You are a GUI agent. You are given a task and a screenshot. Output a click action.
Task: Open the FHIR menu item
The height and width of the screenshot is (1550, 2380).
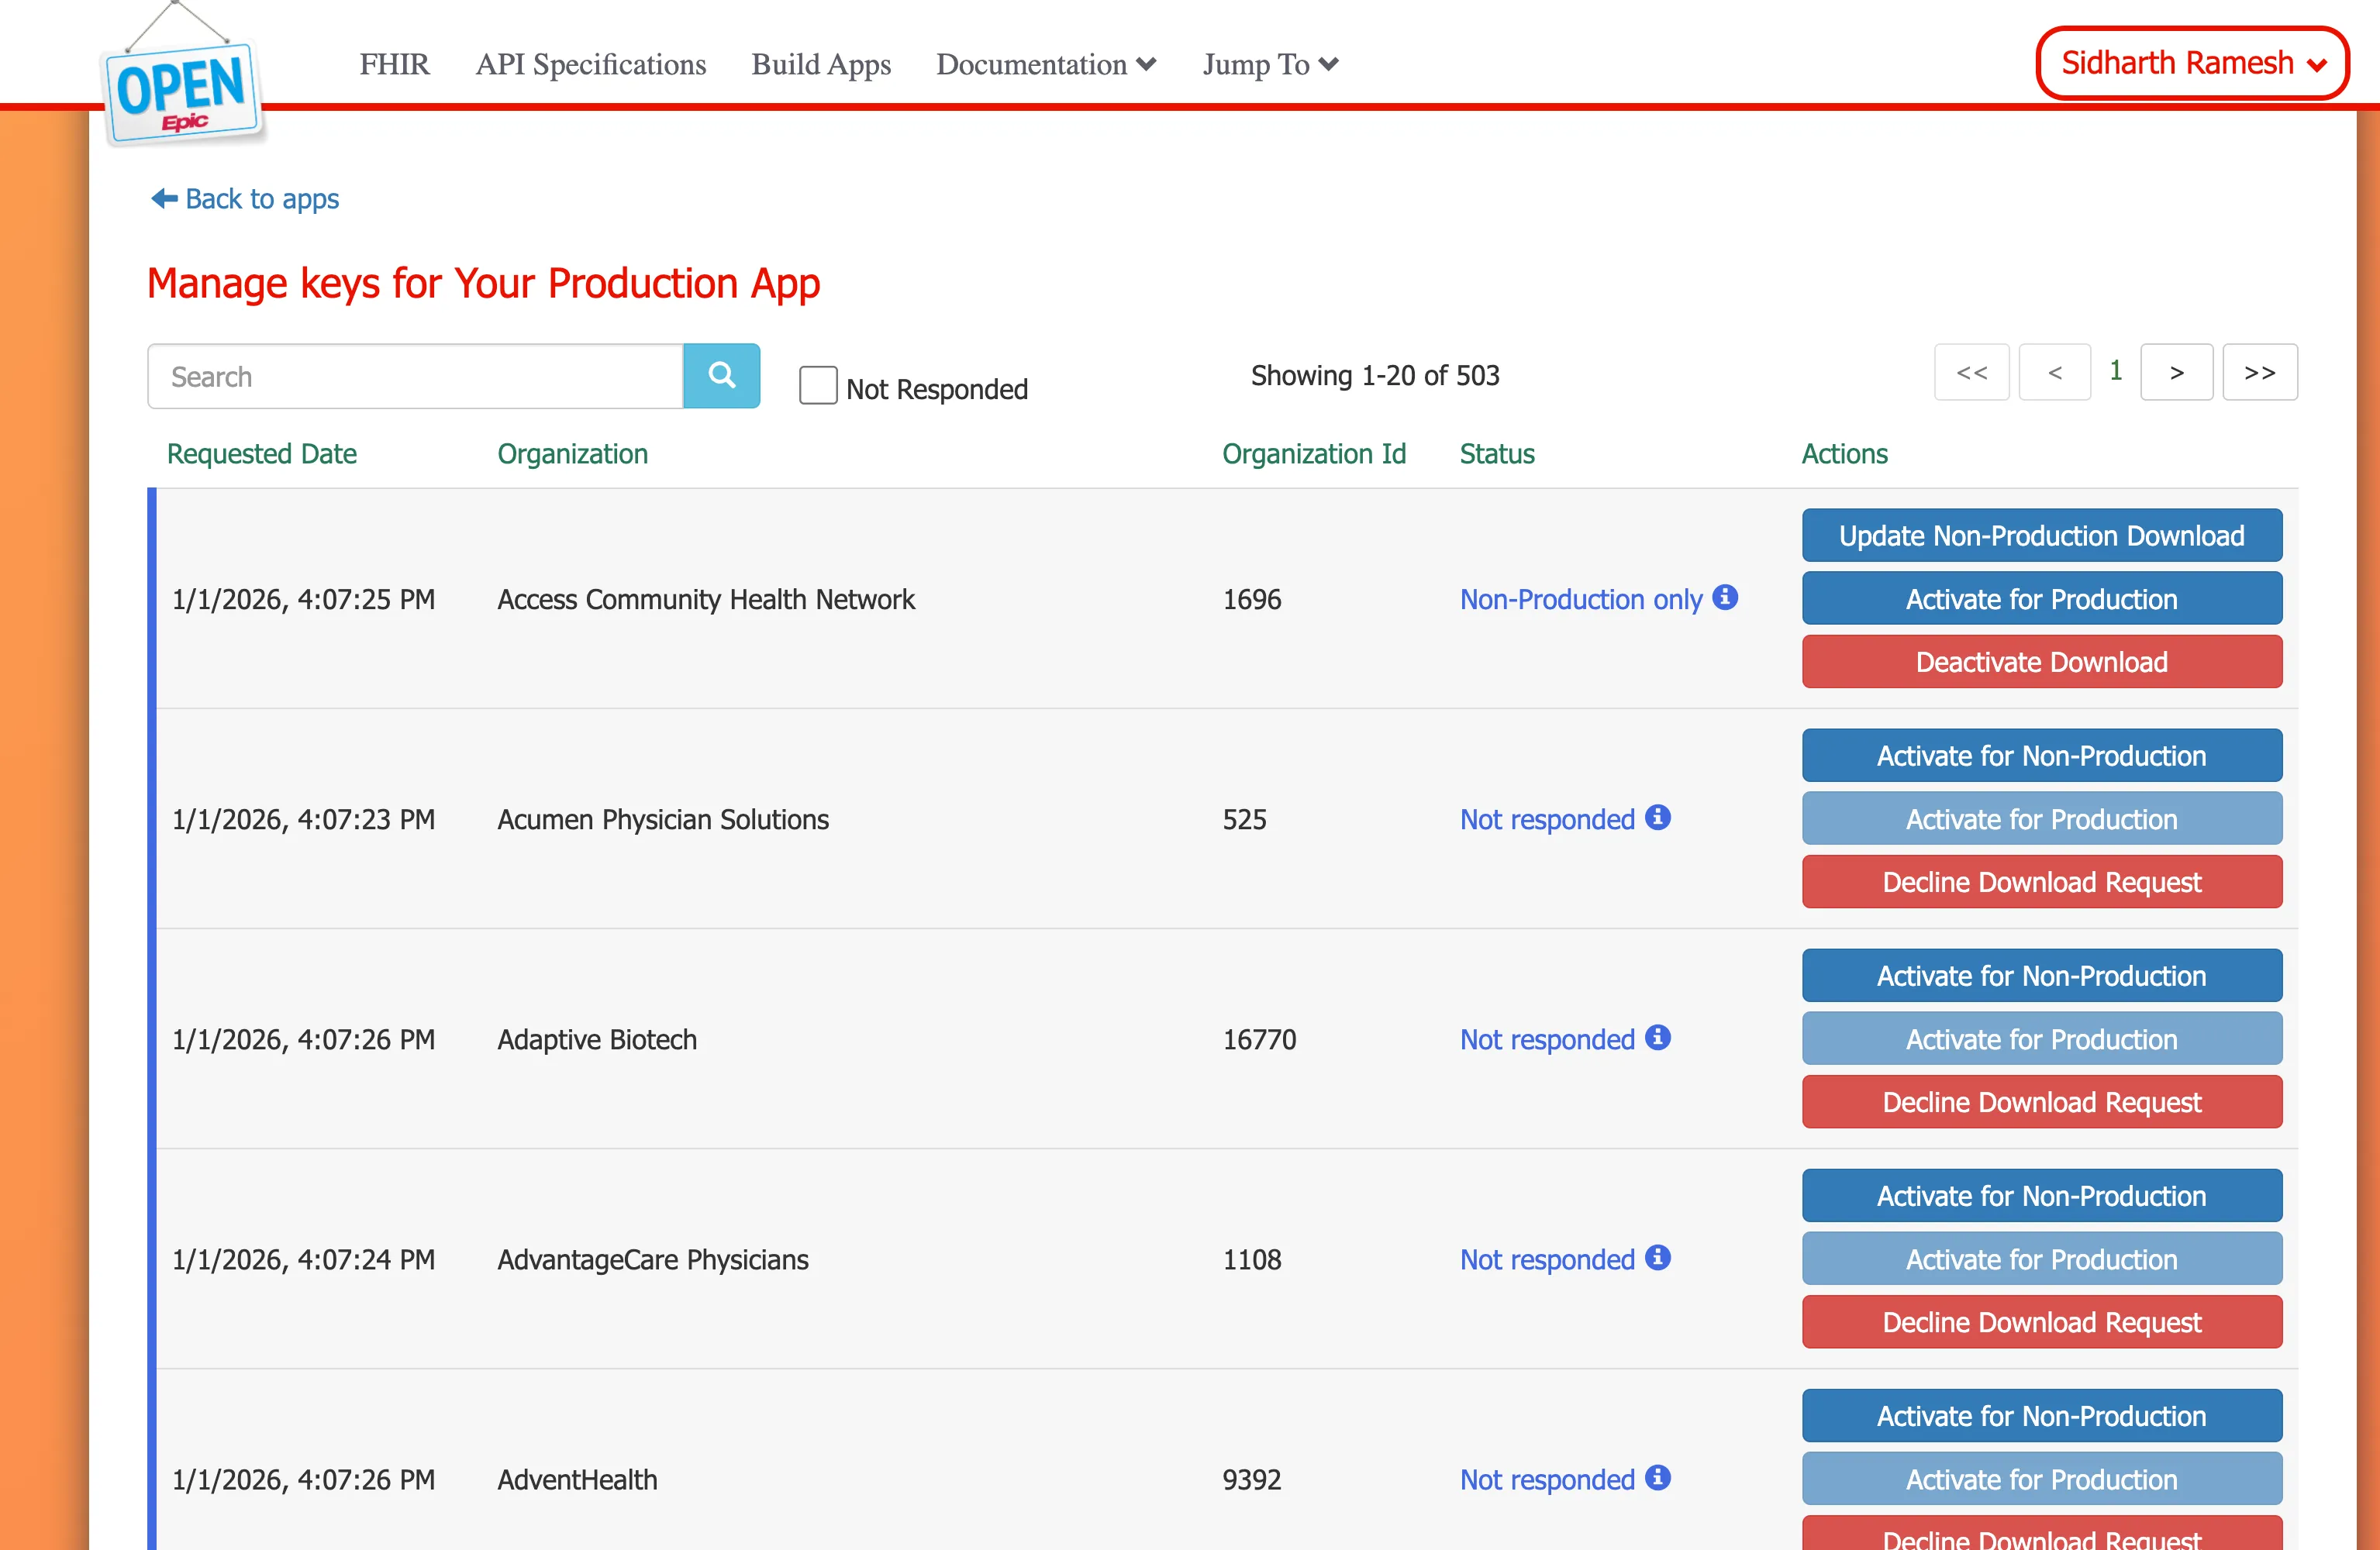pyautogui.click(x=395, y=64)
